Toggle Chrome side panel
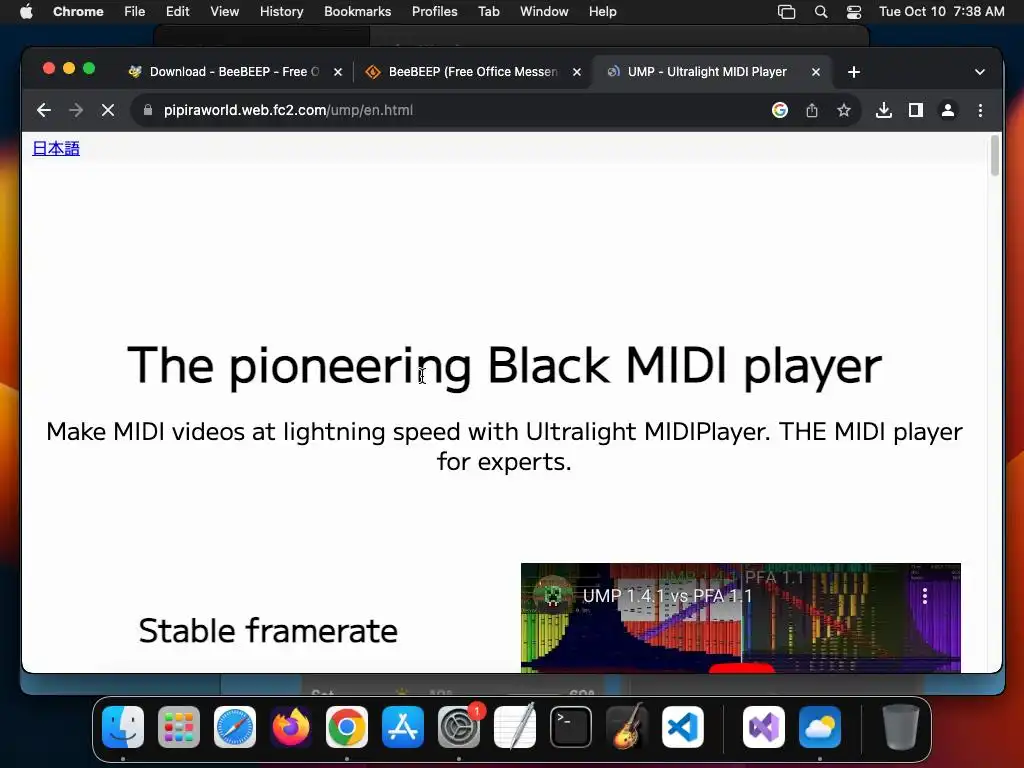Image resolution: width=1024 pixels, height=768 pixels. pyautogui.click(x=916, y=110)
